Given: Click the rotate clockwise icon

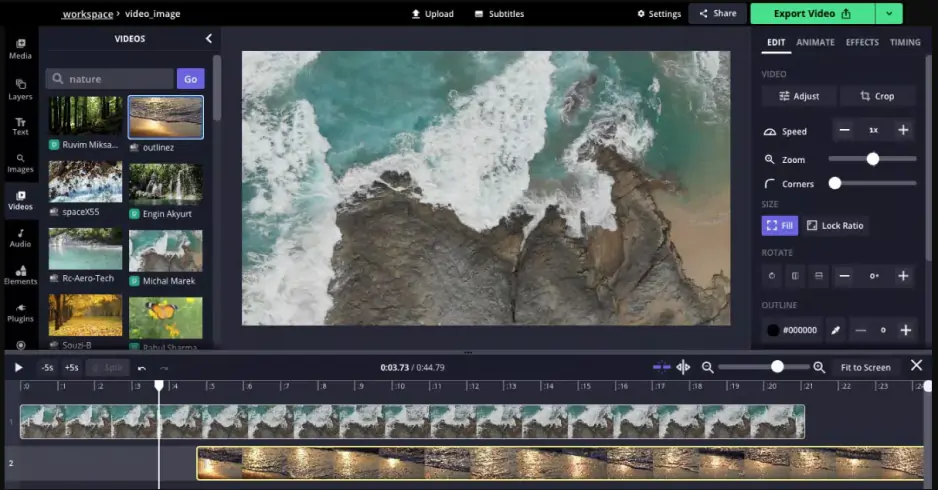Looking at the screenshot, I should coord(772,276).
